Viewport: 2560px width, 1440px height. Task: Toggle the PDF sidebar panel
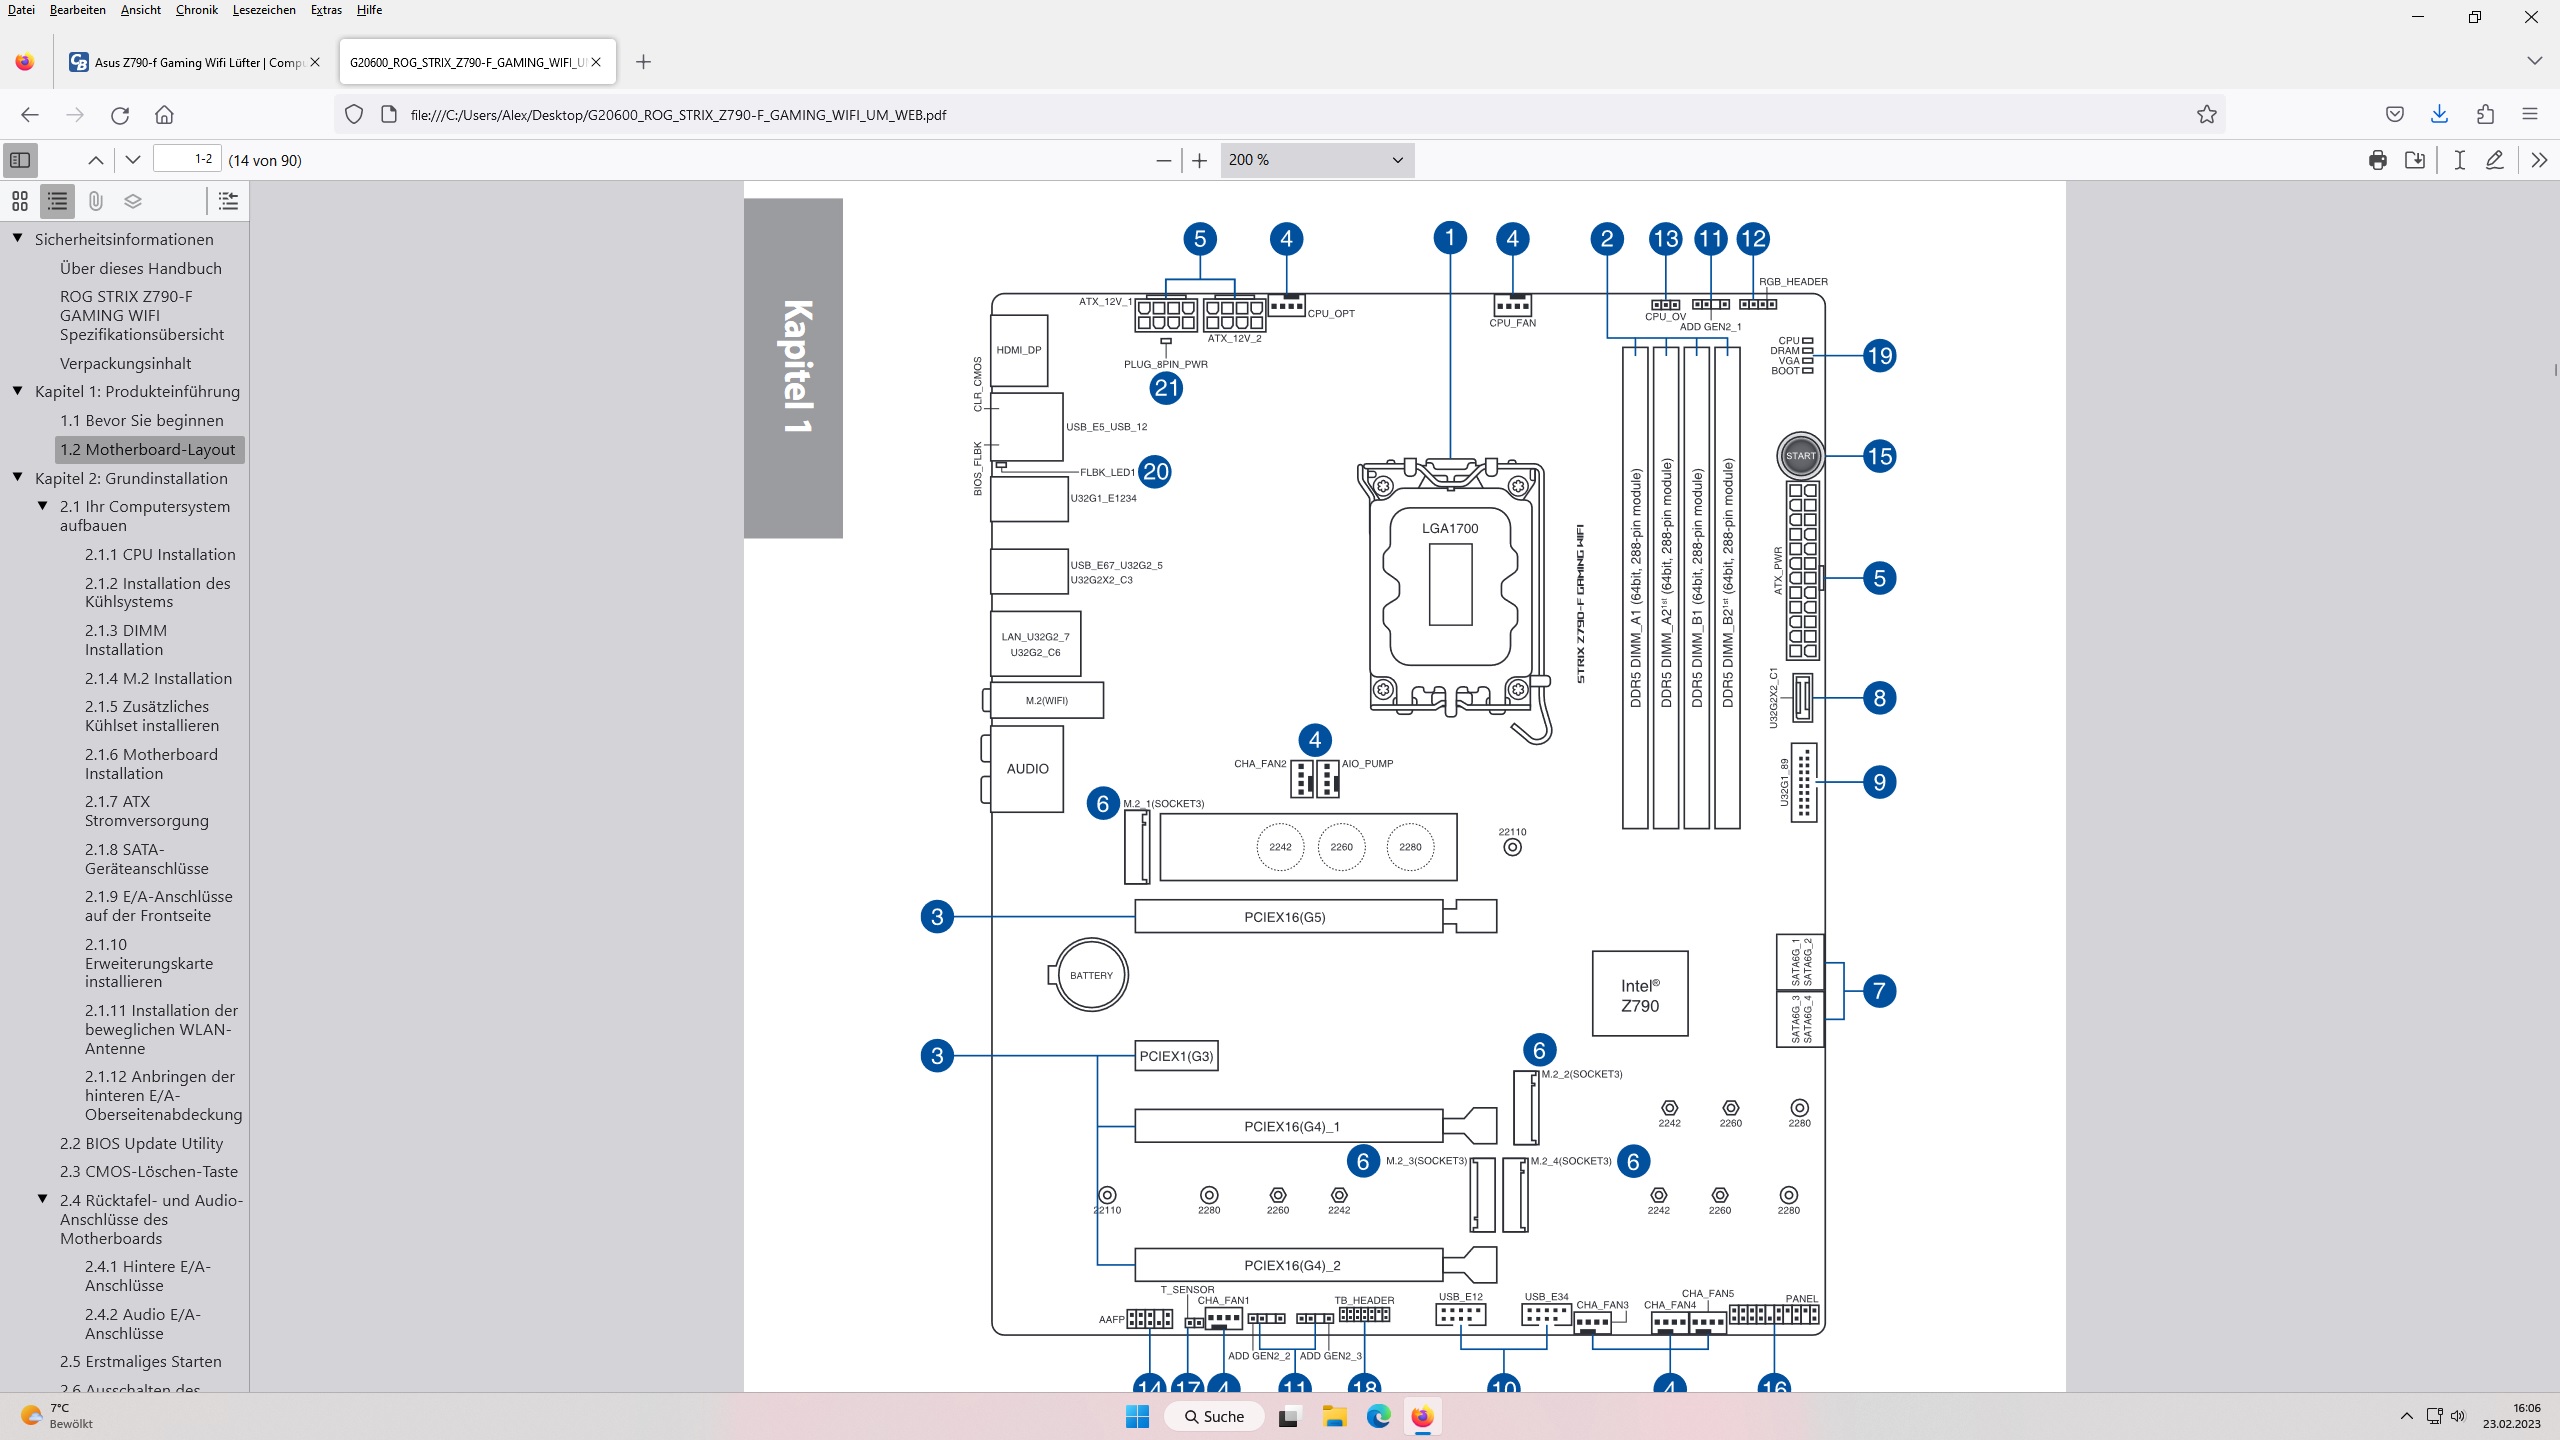click(20, 160)
